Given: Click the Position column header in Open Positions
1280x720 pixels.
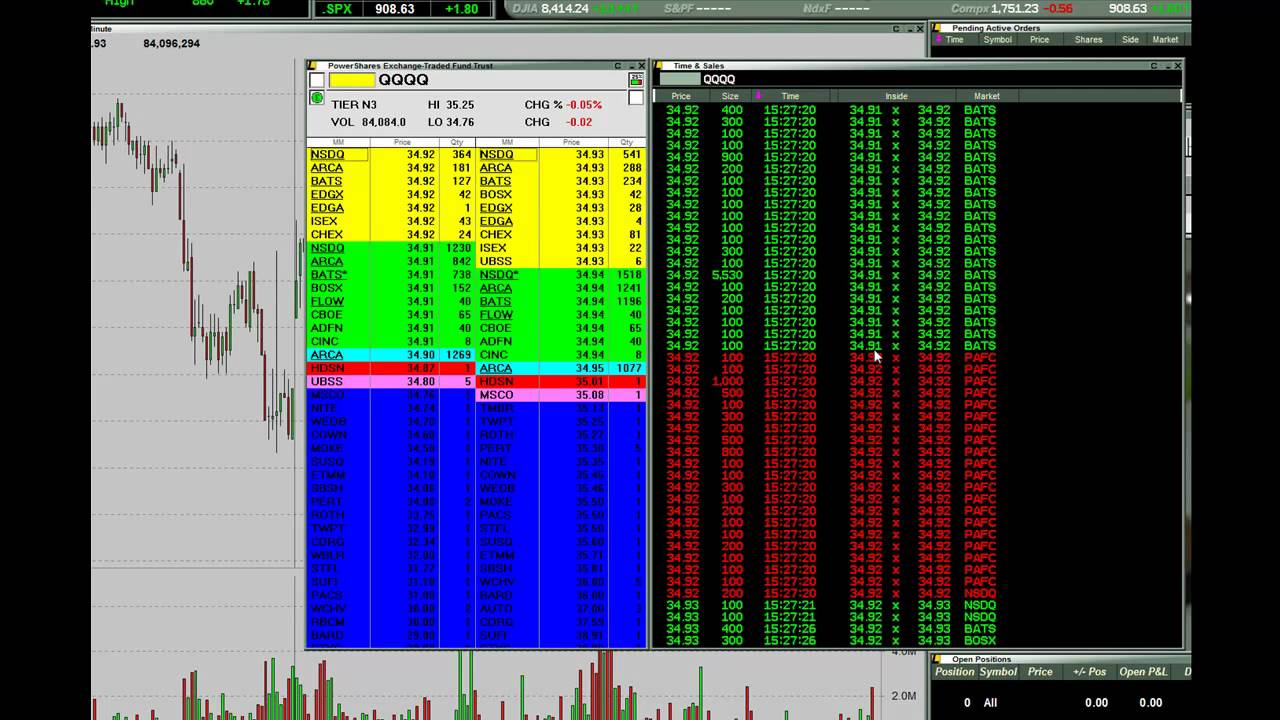Looking at the screenshot, I should (x=954, y=672).
